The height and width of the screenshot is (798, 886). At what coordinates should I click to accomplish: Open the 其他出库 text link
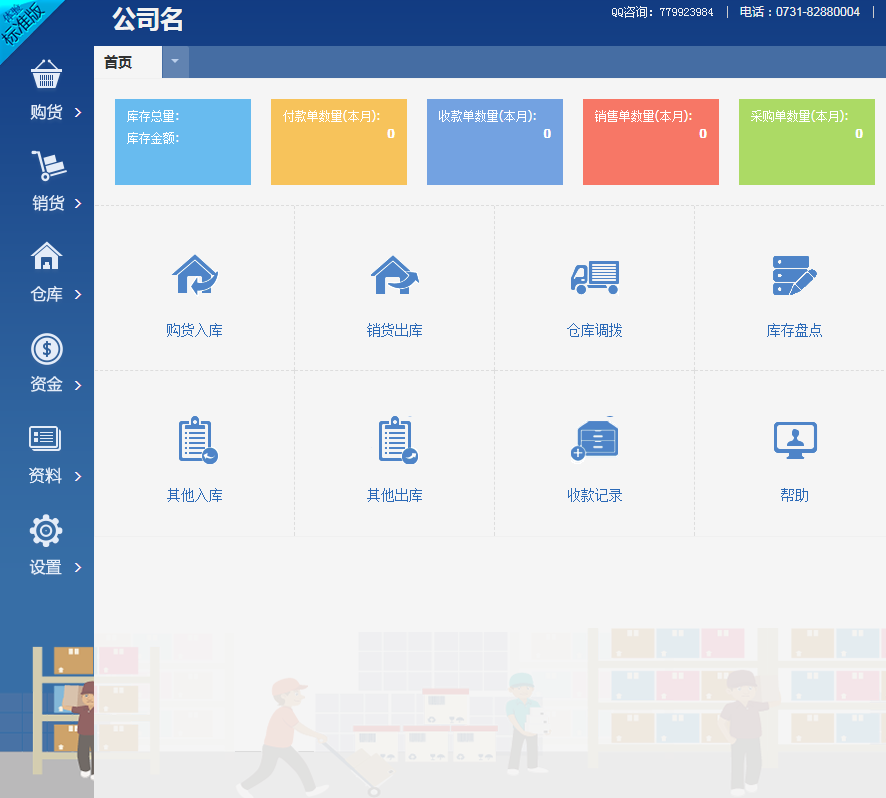394,495
